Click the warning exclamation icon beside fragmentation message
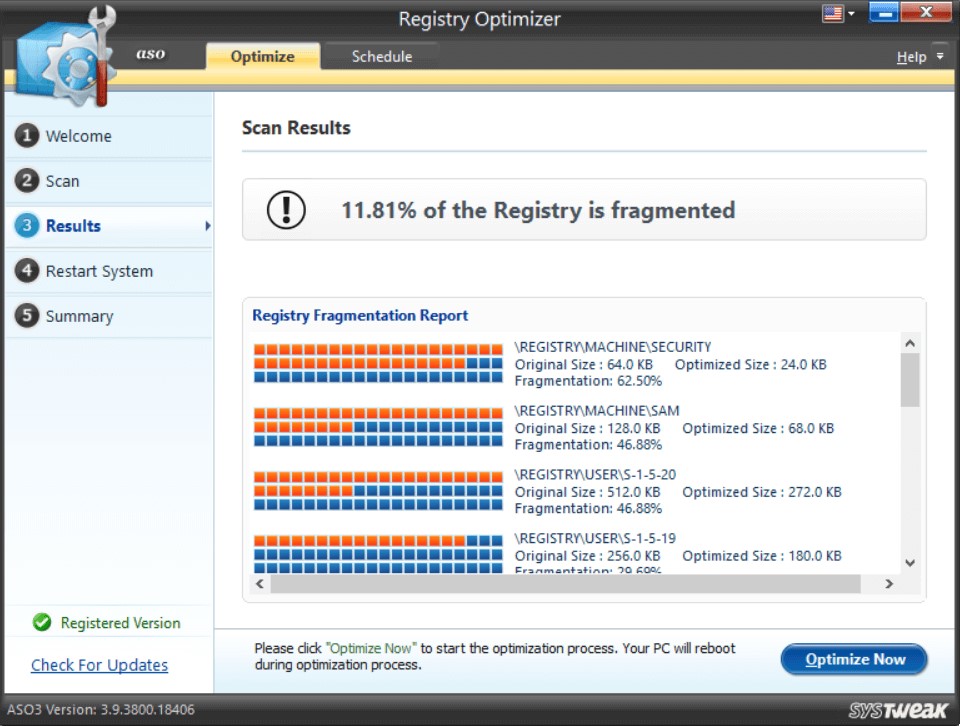 pyautogui.click(x=286, y=209)
